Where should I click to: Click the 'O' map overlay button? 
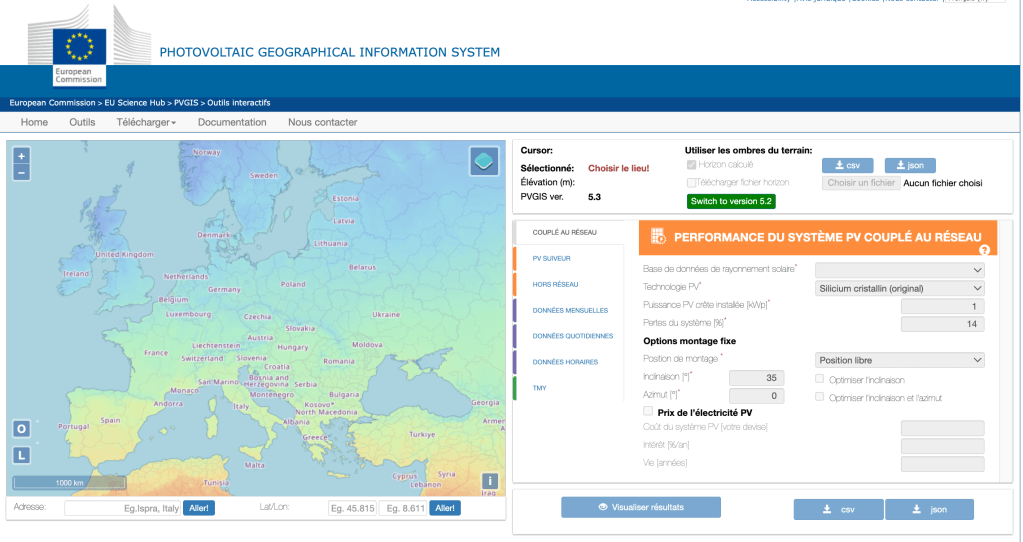coord(21,429)
